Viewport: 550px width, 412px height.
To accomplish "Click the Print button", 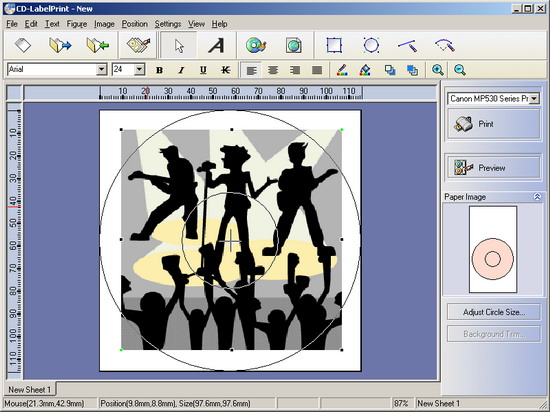I will (494, 124).
